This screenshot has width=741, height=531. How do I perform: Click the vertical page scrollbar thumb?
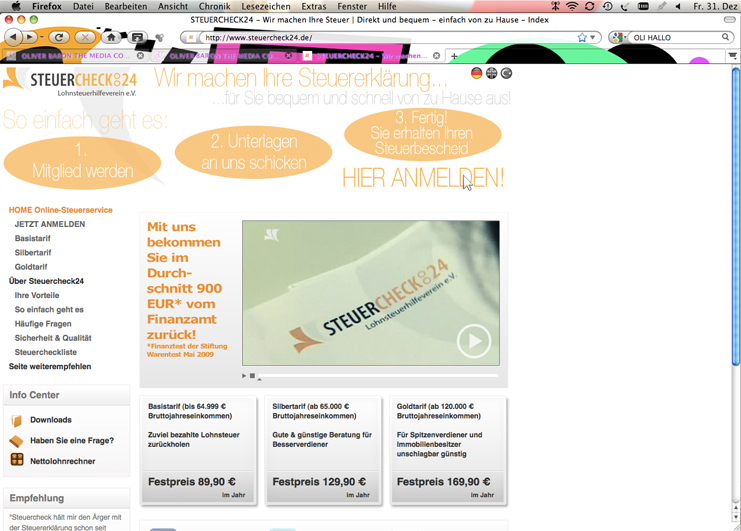click(735, 216)
